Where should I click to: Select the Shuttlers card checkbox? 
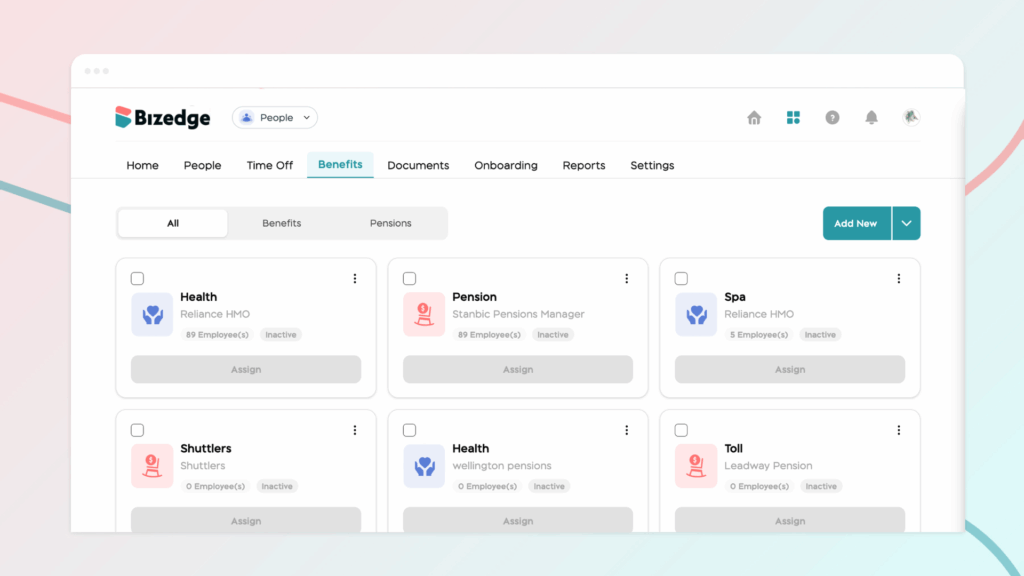tap(138, 431)
